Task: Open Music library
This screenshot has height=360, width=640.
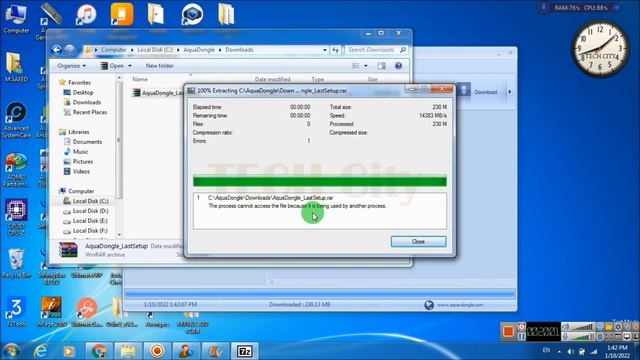Action: coord(80,152)
